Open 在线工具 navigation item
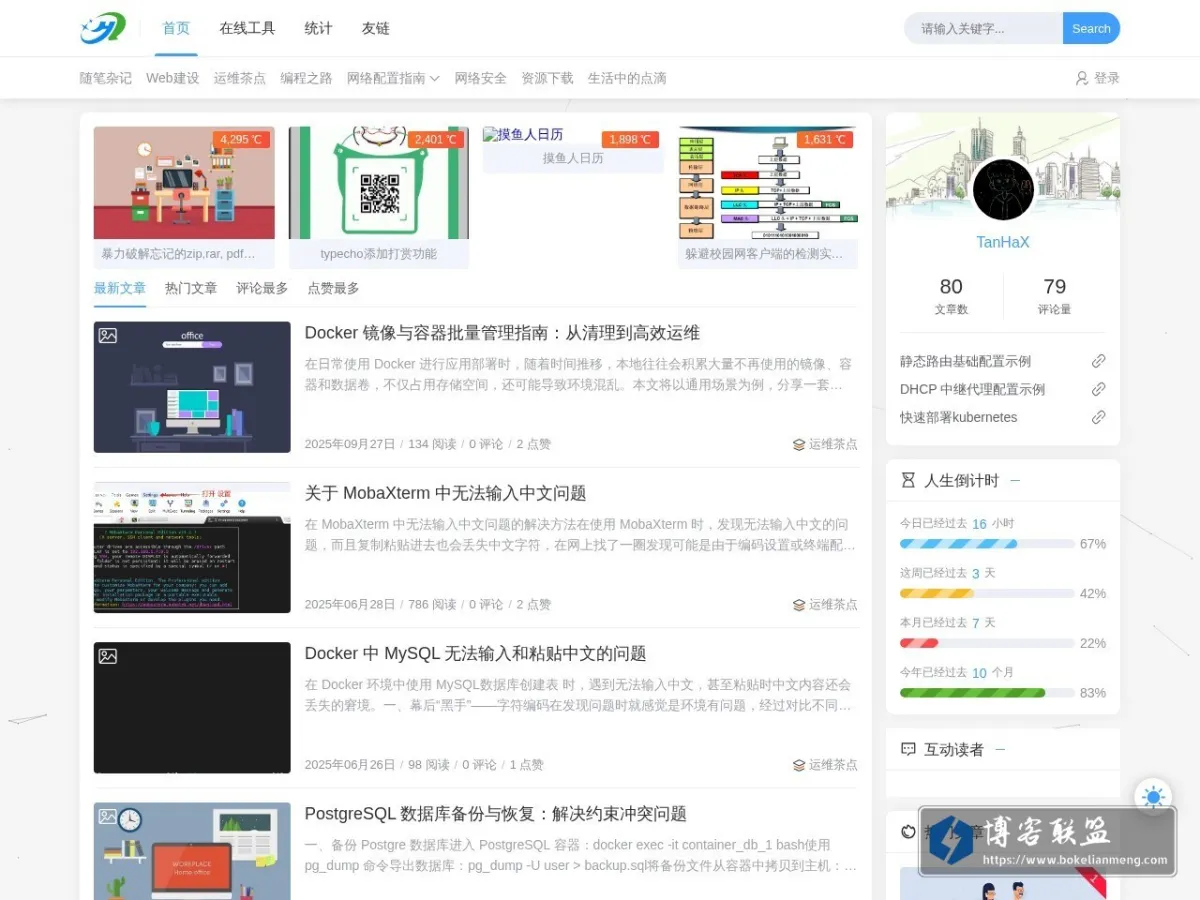The width and height of the screenshot is (1200, 900). [247, 28]
